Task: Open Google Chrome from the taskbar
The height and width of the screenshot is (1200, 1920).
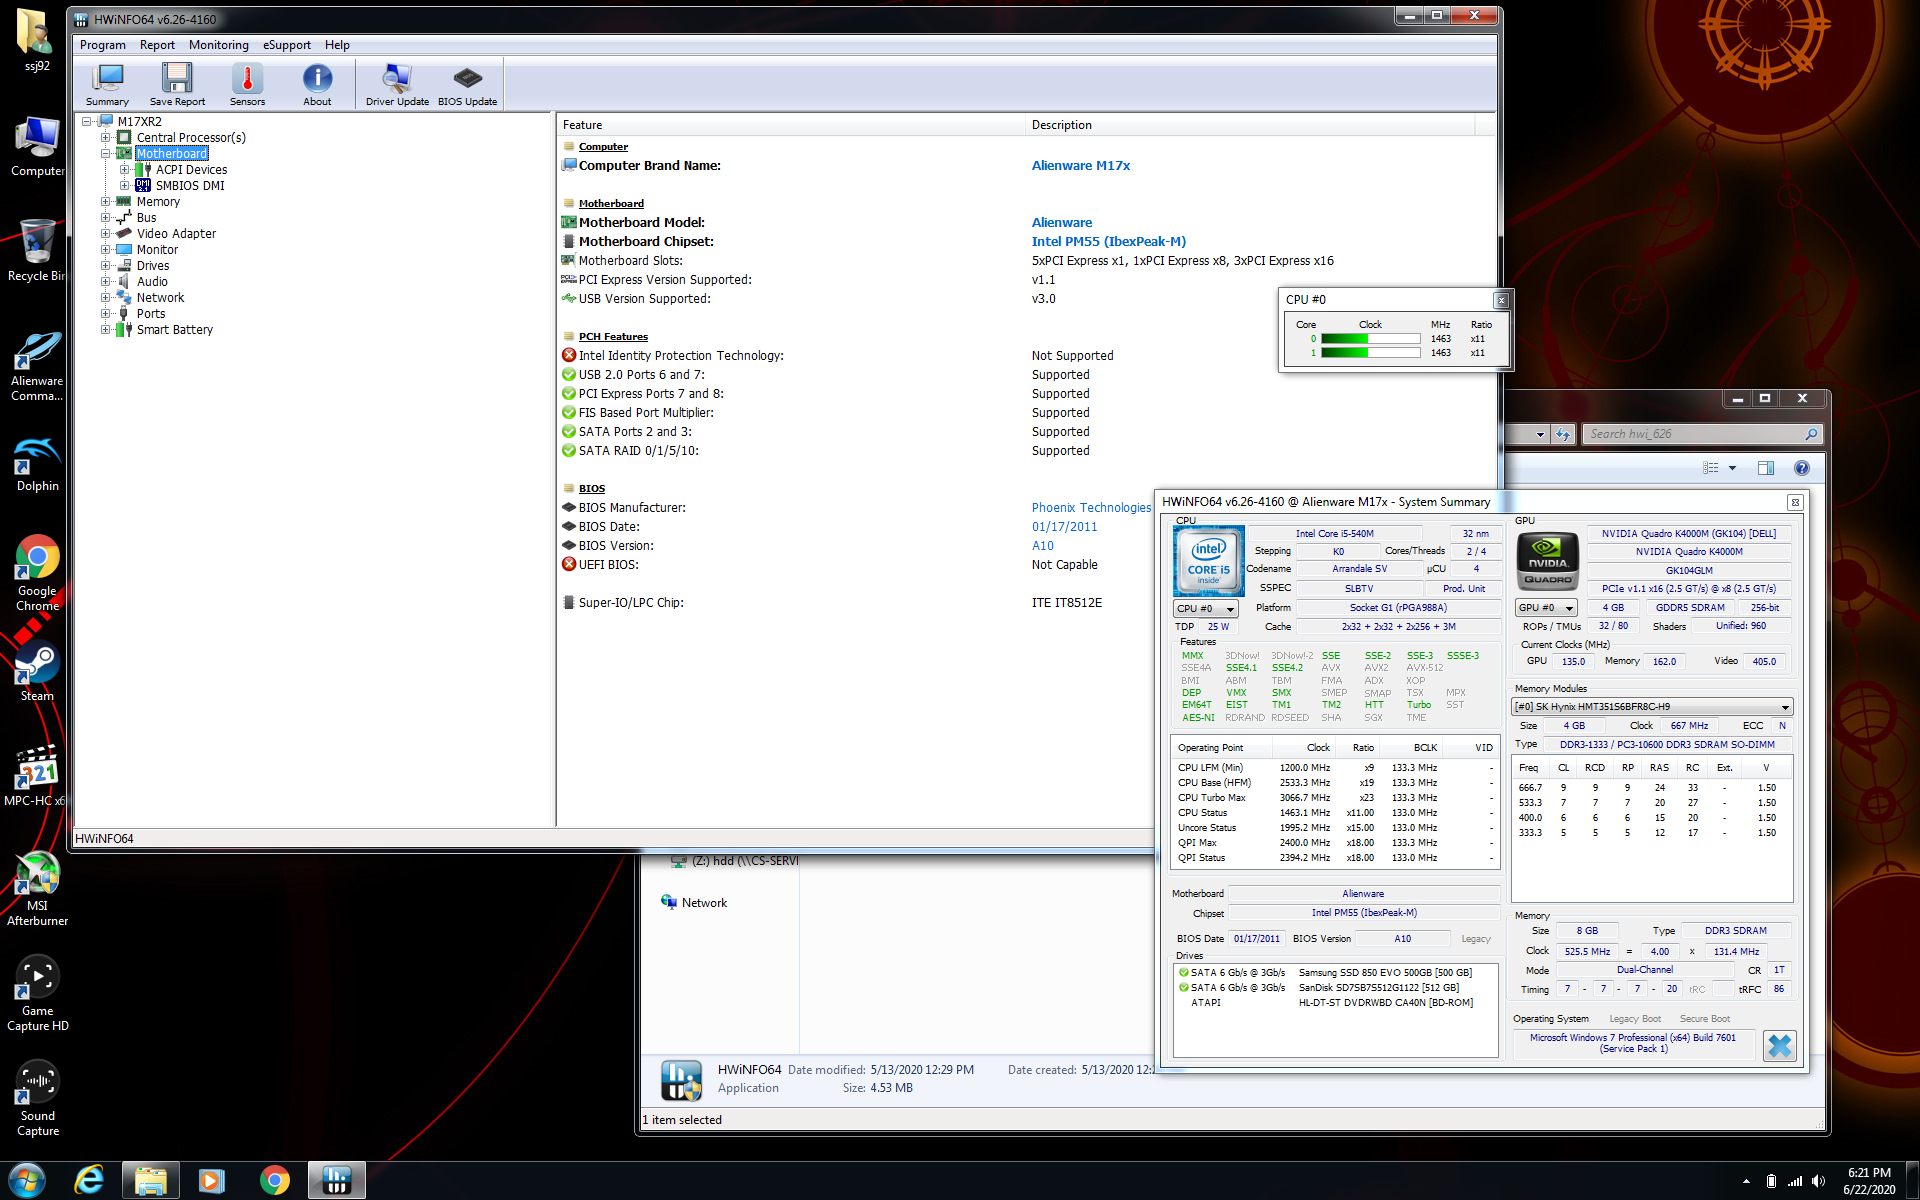Action: (x=274, y=1180)
